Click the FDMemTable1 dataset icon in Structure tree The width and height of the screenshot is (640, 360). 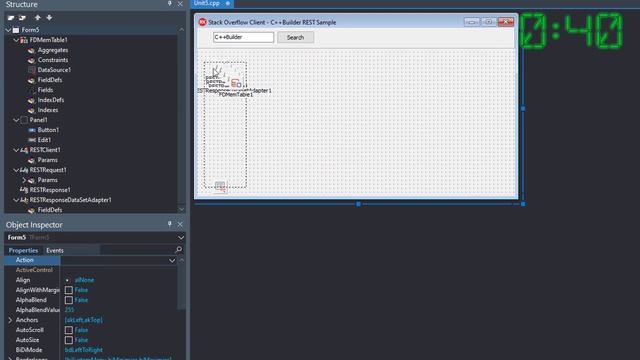(x=24, y=40)
